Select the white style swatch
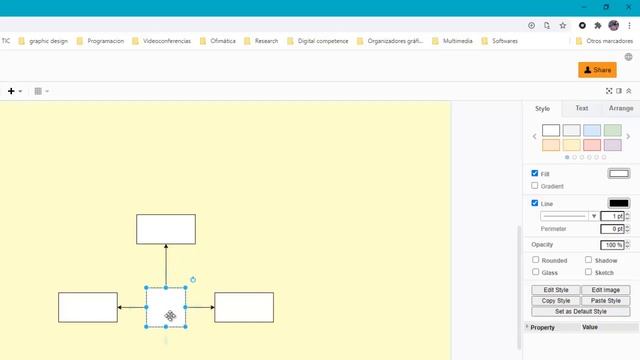The width and height of the screenshot is (640, 360). pos(551,130)
